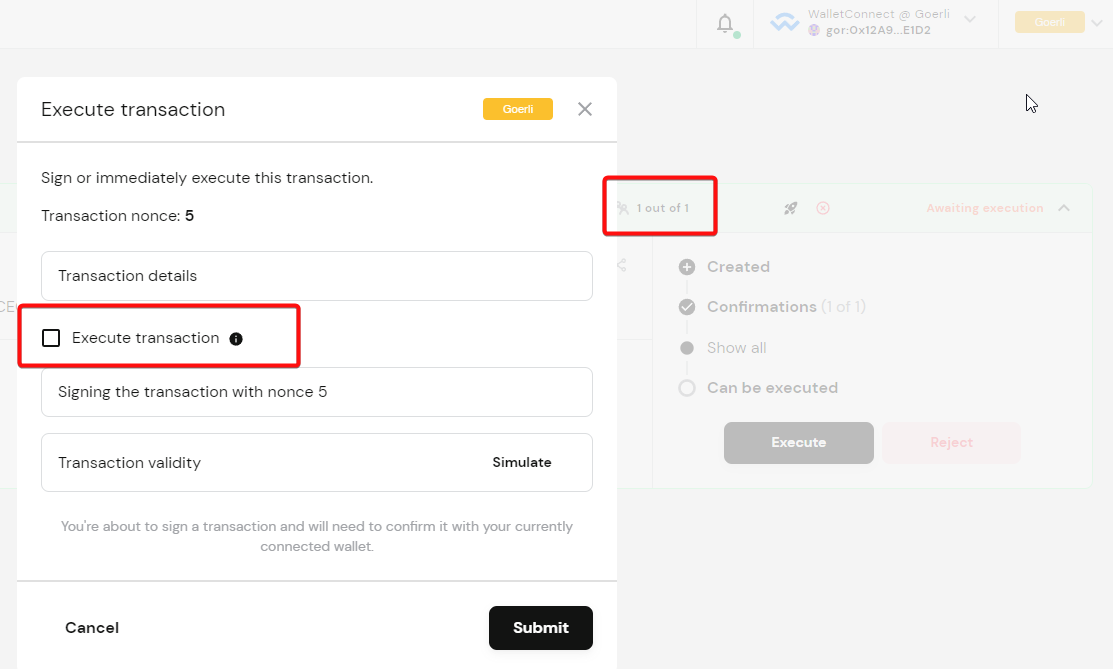This screenshot has width=1113, height=669.
Task: Click the plus icon beside Created status
Action: tap(687, 267)
